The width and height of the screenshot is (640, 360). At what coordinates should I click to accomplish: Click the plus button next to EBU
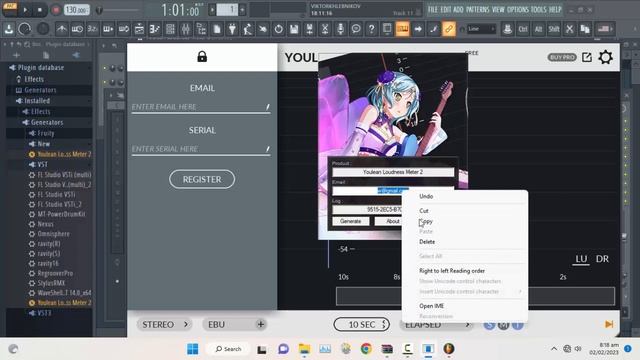260,324
